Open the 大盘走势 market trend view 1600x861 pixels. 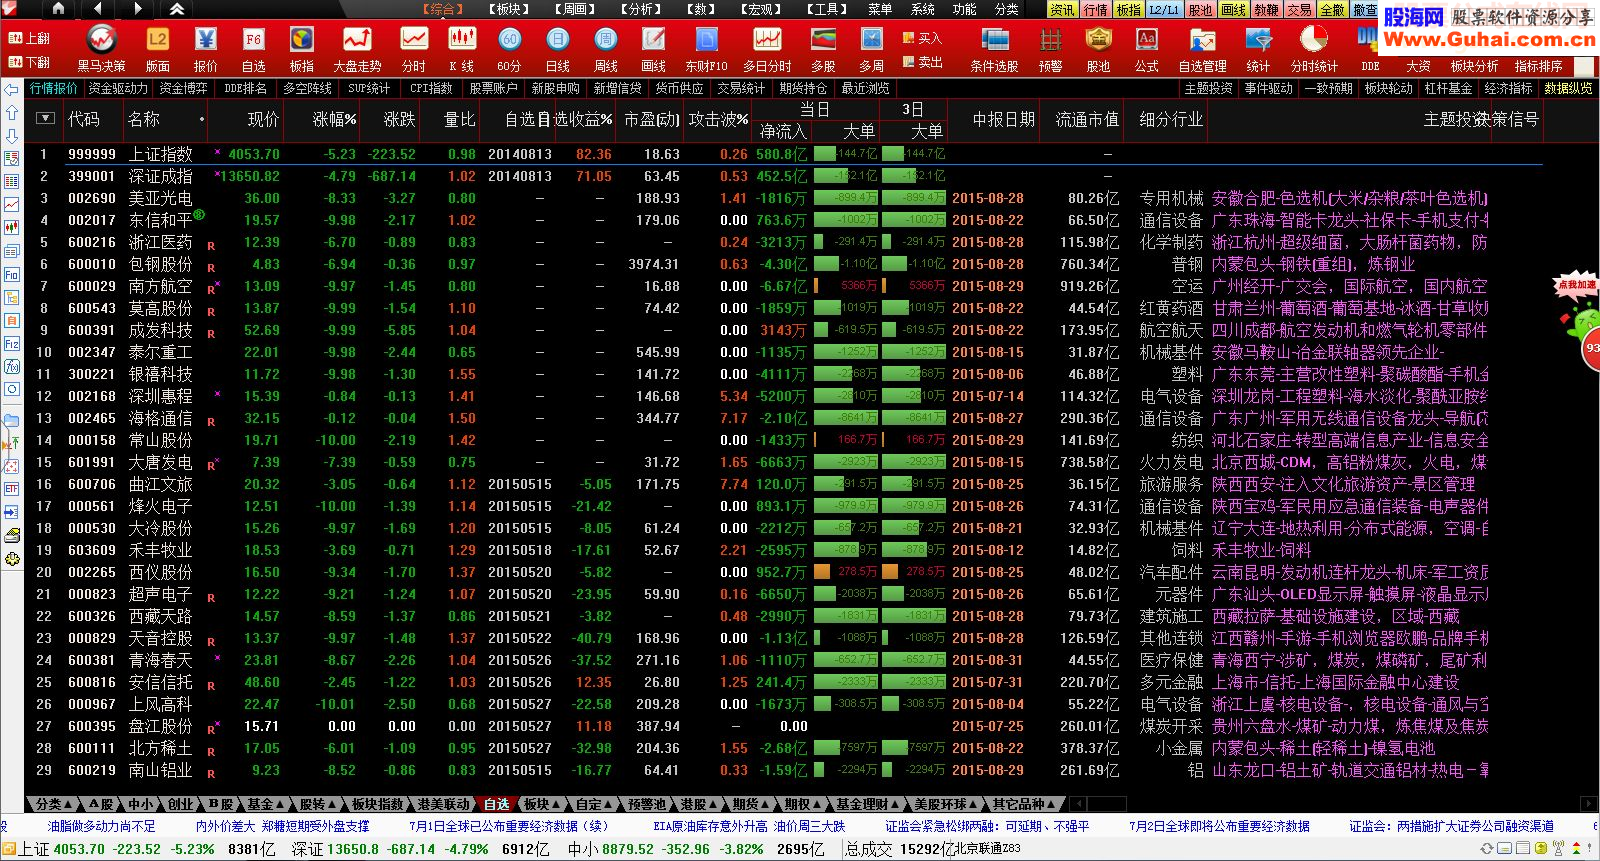(357, 48)
